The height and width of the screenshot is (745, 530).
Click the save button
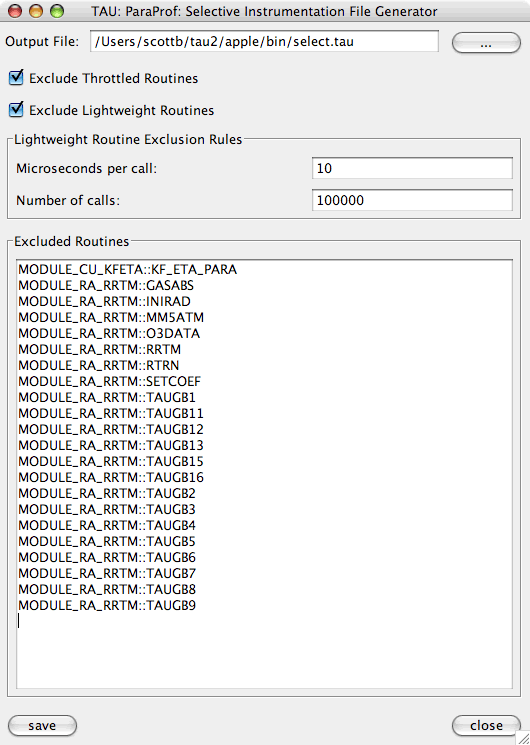42,725
